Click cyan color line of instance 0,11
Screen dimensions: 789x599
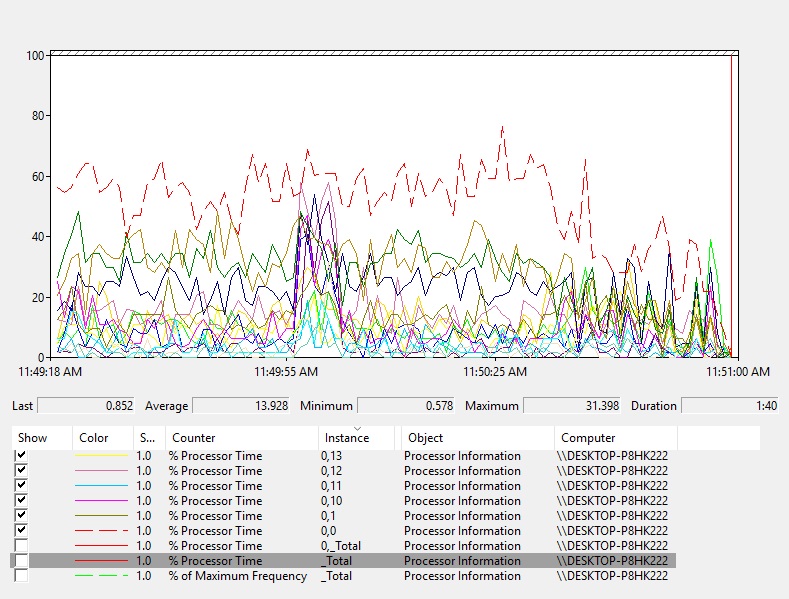[102, 486]
